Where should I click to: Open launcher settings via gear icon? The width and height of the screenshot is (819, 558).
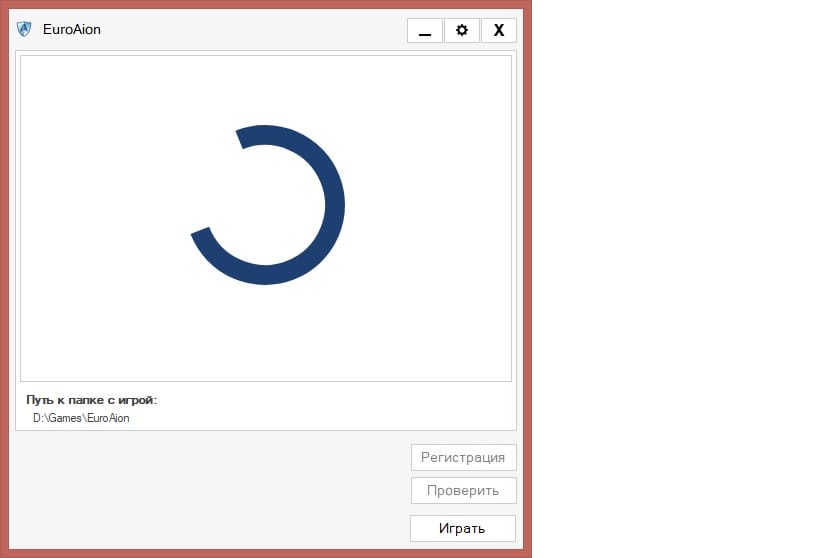click(x=461, y=30)
